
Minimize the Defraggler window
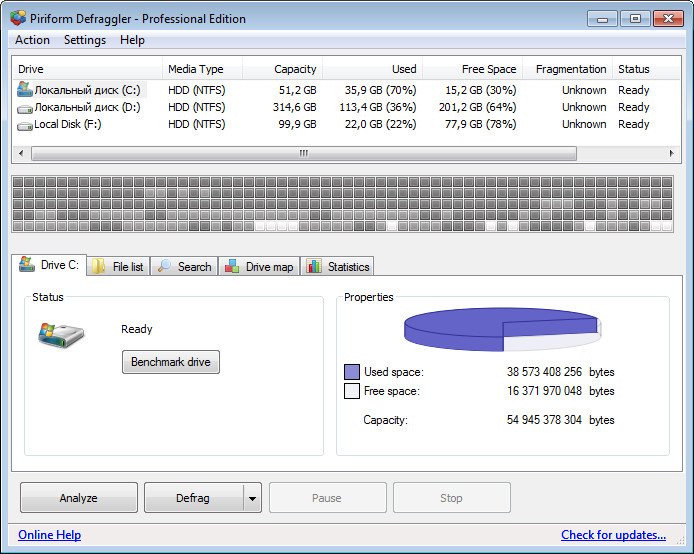tap(602, 19)
